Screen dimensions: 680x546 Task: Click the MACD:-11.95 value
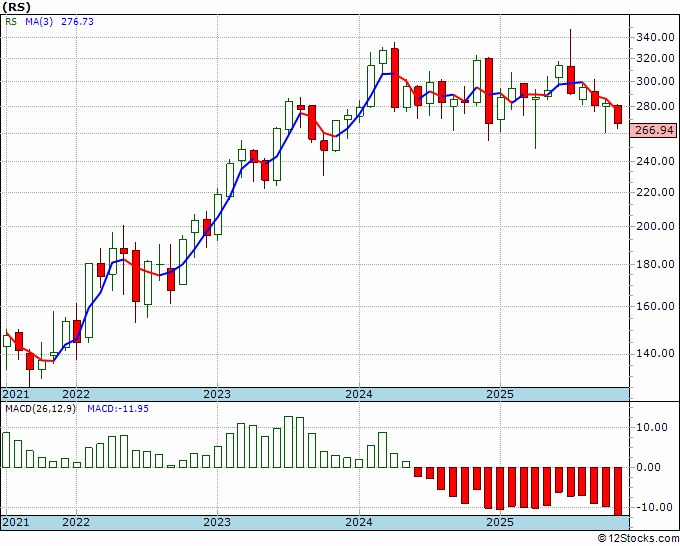coord(118,409)
